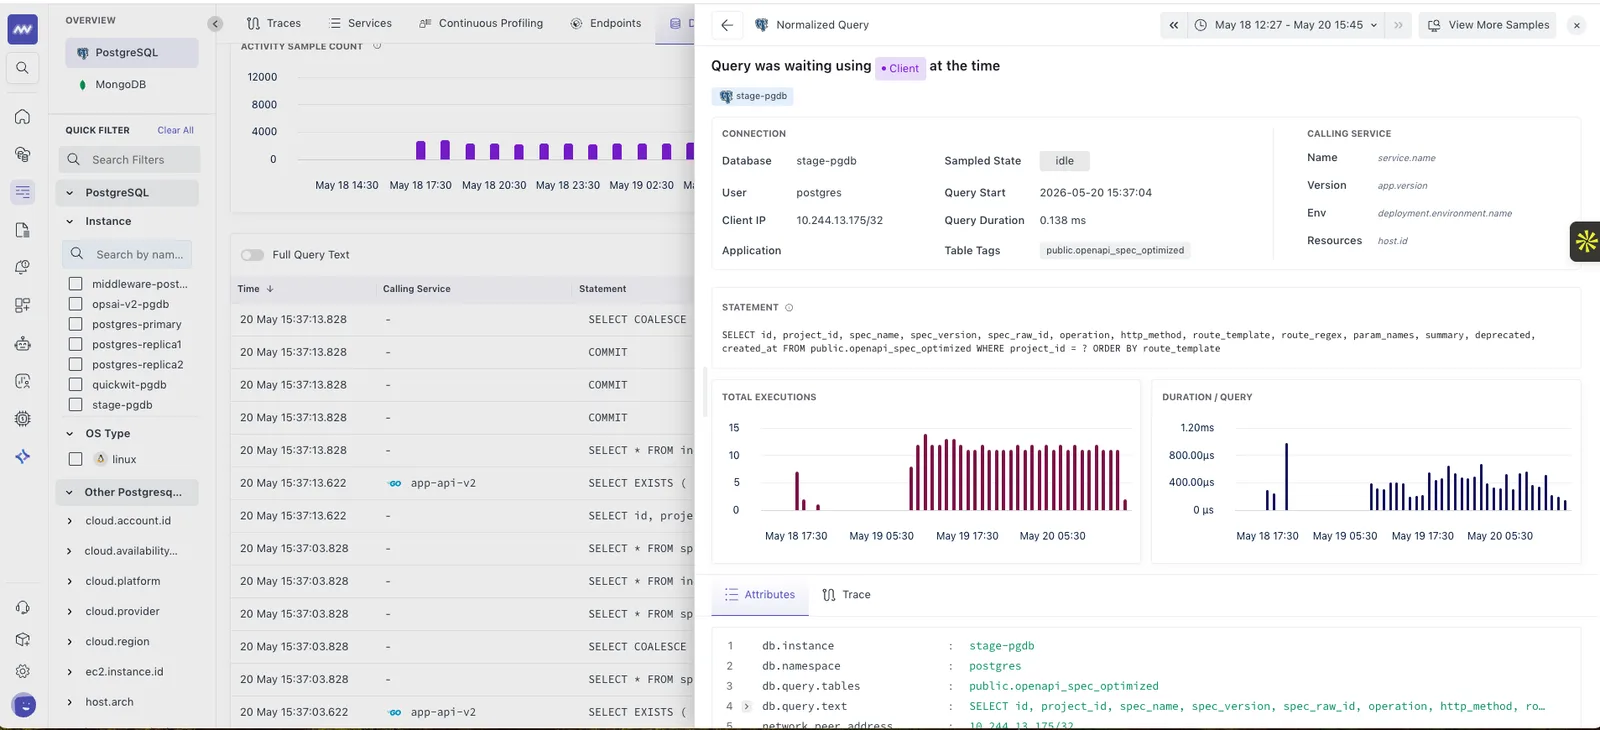
Task: Open the package box icon in sidebar
Action: click(22, 639)
